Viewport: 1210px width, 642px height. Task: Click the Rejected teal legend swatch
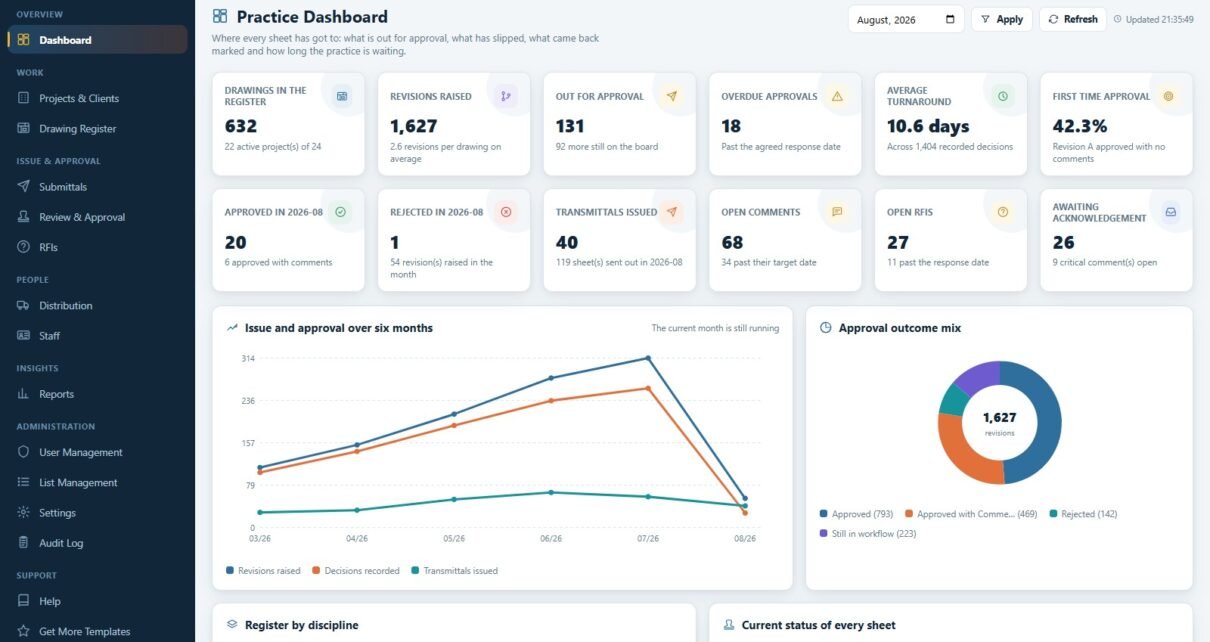click(x=1053, y=514)
